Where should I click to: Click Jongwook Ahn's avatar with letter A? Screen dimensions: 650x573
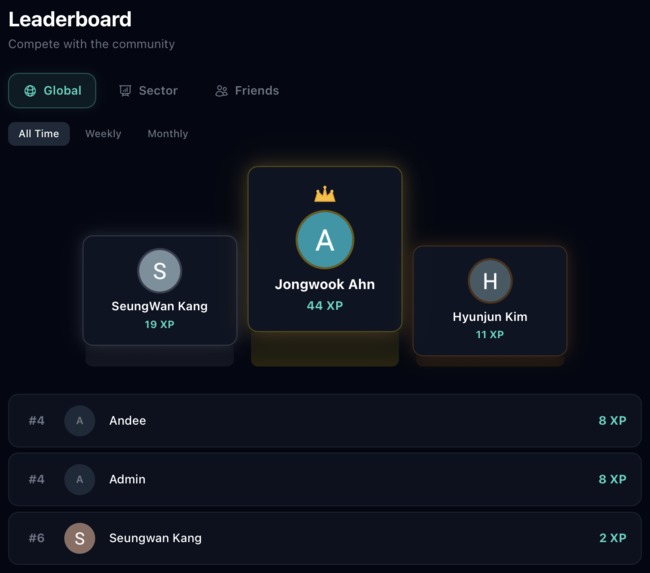325,240
